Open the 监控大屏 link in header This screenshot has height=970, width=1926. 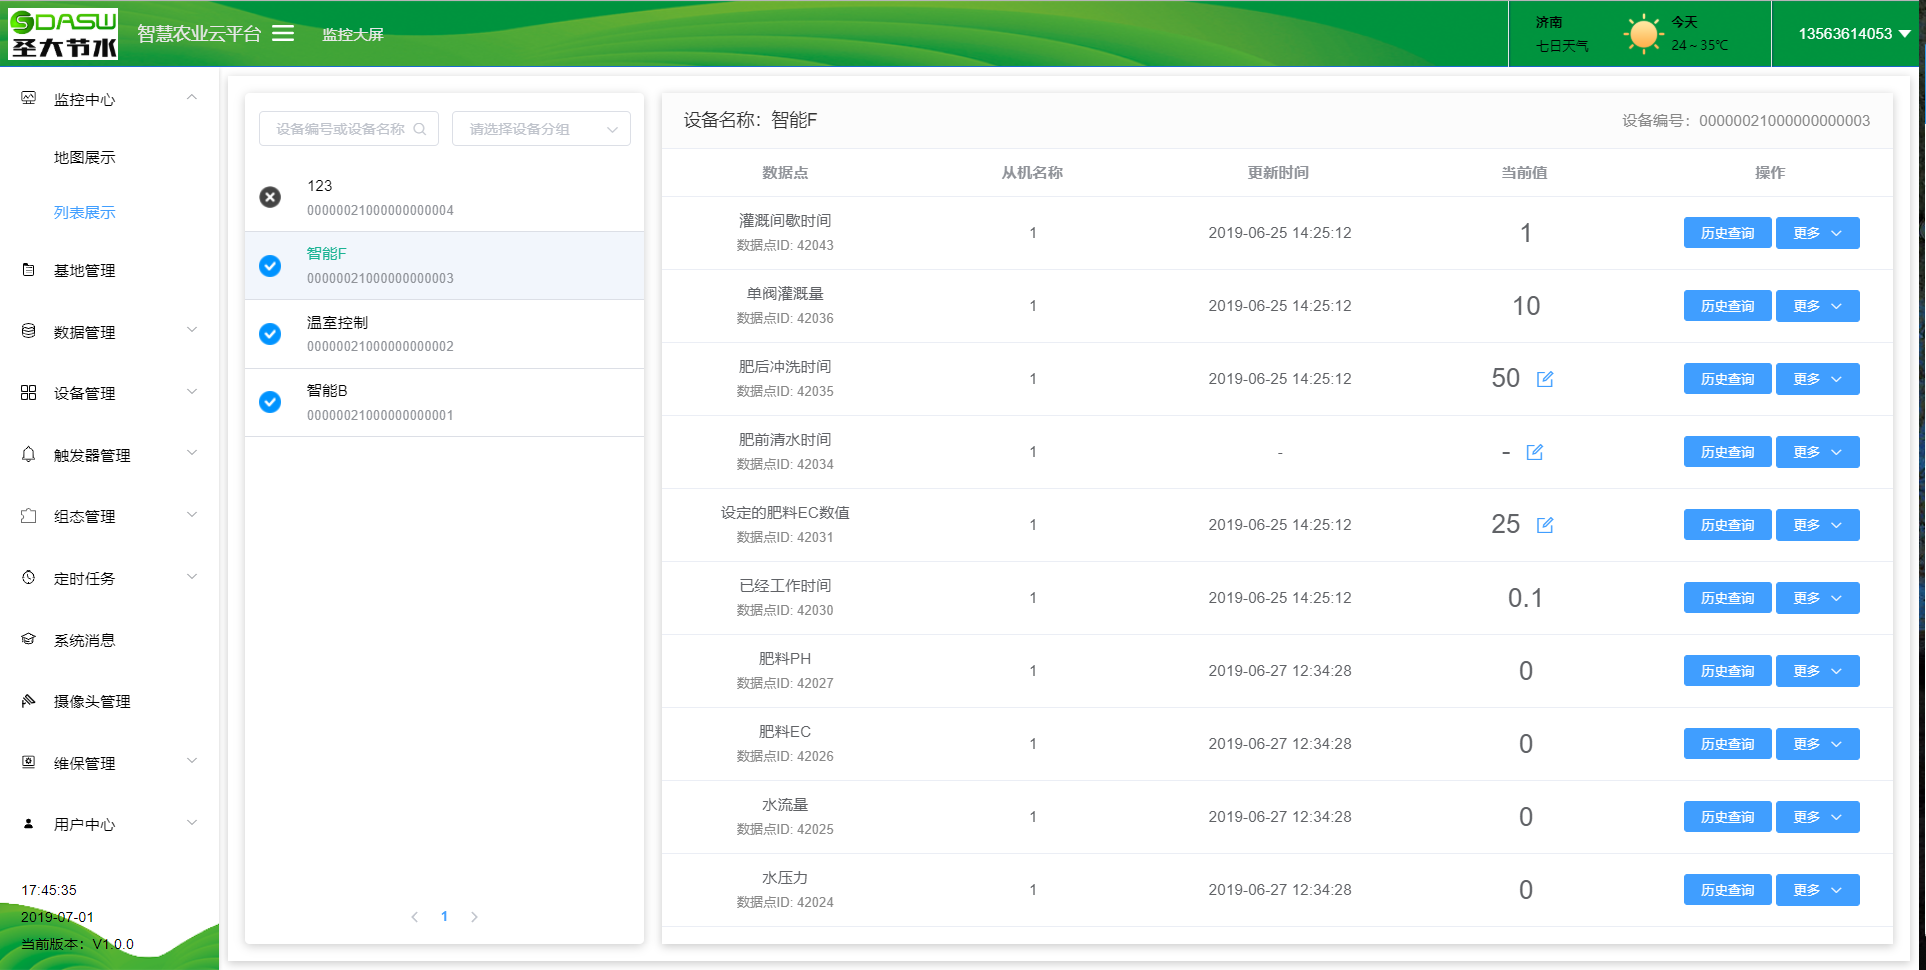pyautogui.click(x=353, y=35)
